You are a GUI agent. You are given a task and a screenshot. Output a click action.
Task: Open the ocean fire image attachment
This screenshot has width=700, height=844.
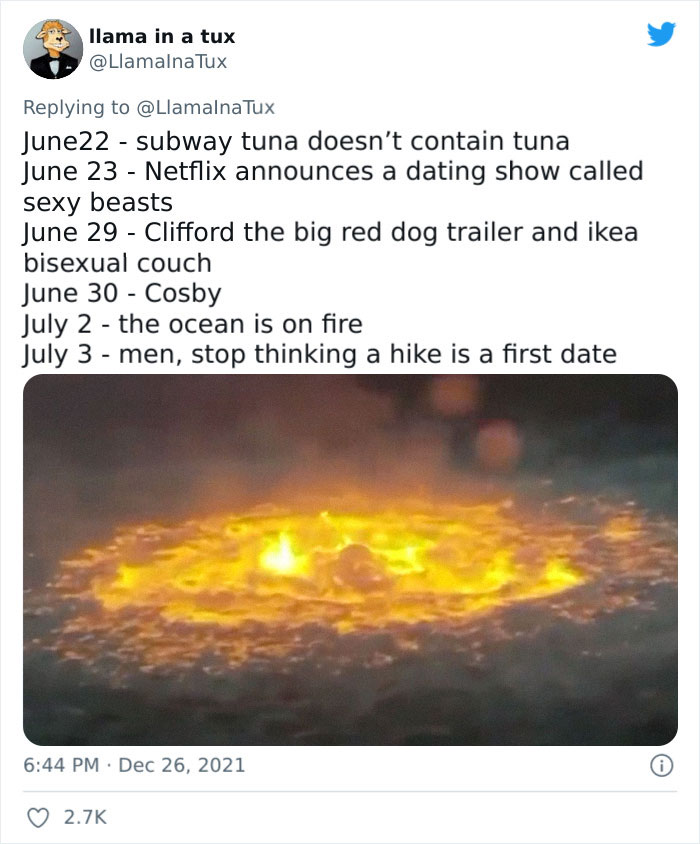350,557
